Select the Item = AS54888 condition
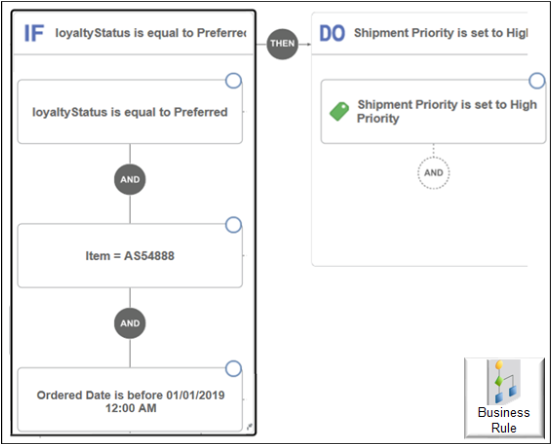 coord(130,256)
